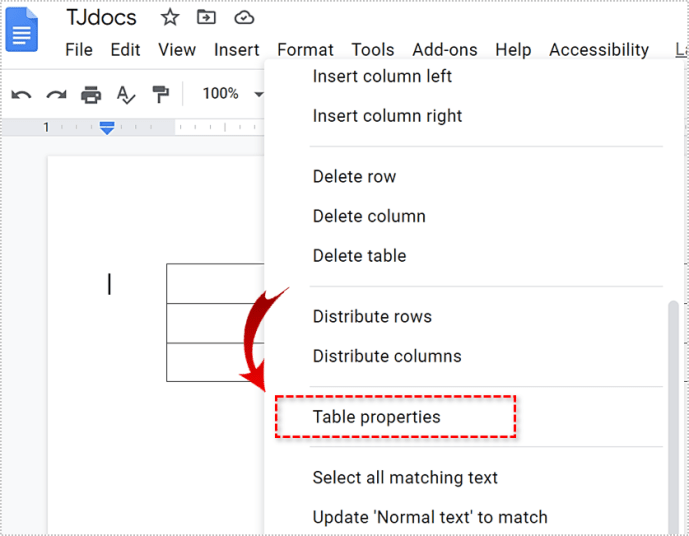The width and height of the screenshot is (689, 536).
Task: Click the blue indent marker on ruler
Action: (107, 128)
